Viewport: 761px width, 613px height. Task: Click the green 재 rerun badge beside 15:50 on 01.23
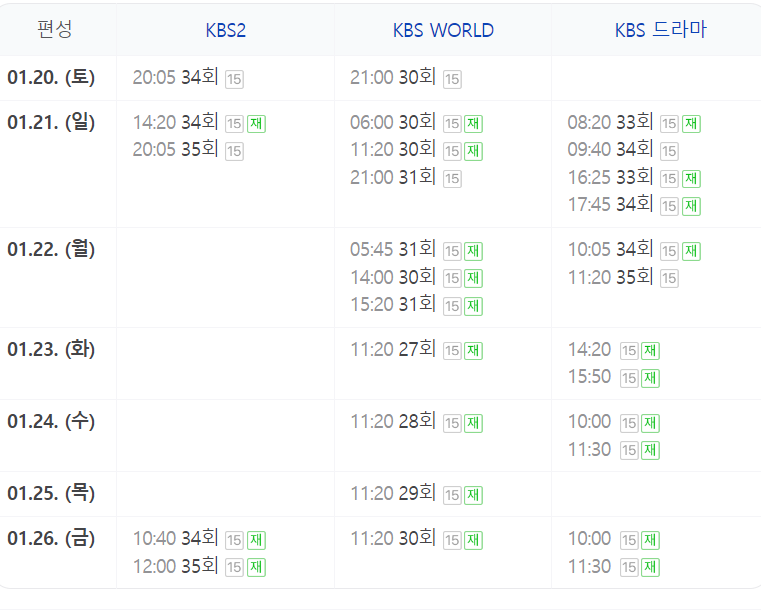tap(650, 378)
